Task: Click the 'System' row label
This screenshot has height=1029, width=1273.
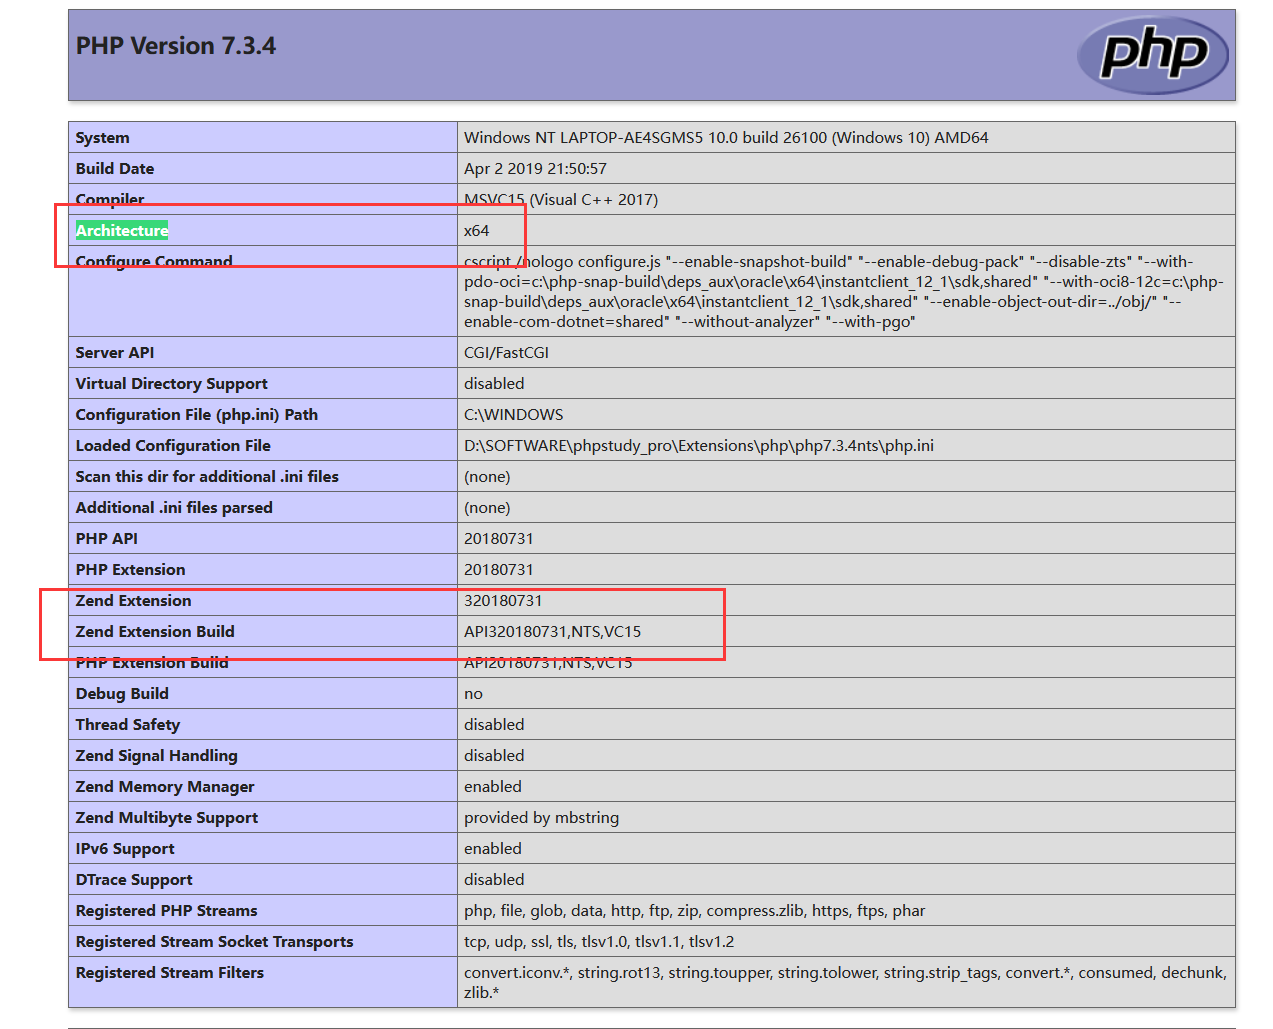Action: point(102,138)
